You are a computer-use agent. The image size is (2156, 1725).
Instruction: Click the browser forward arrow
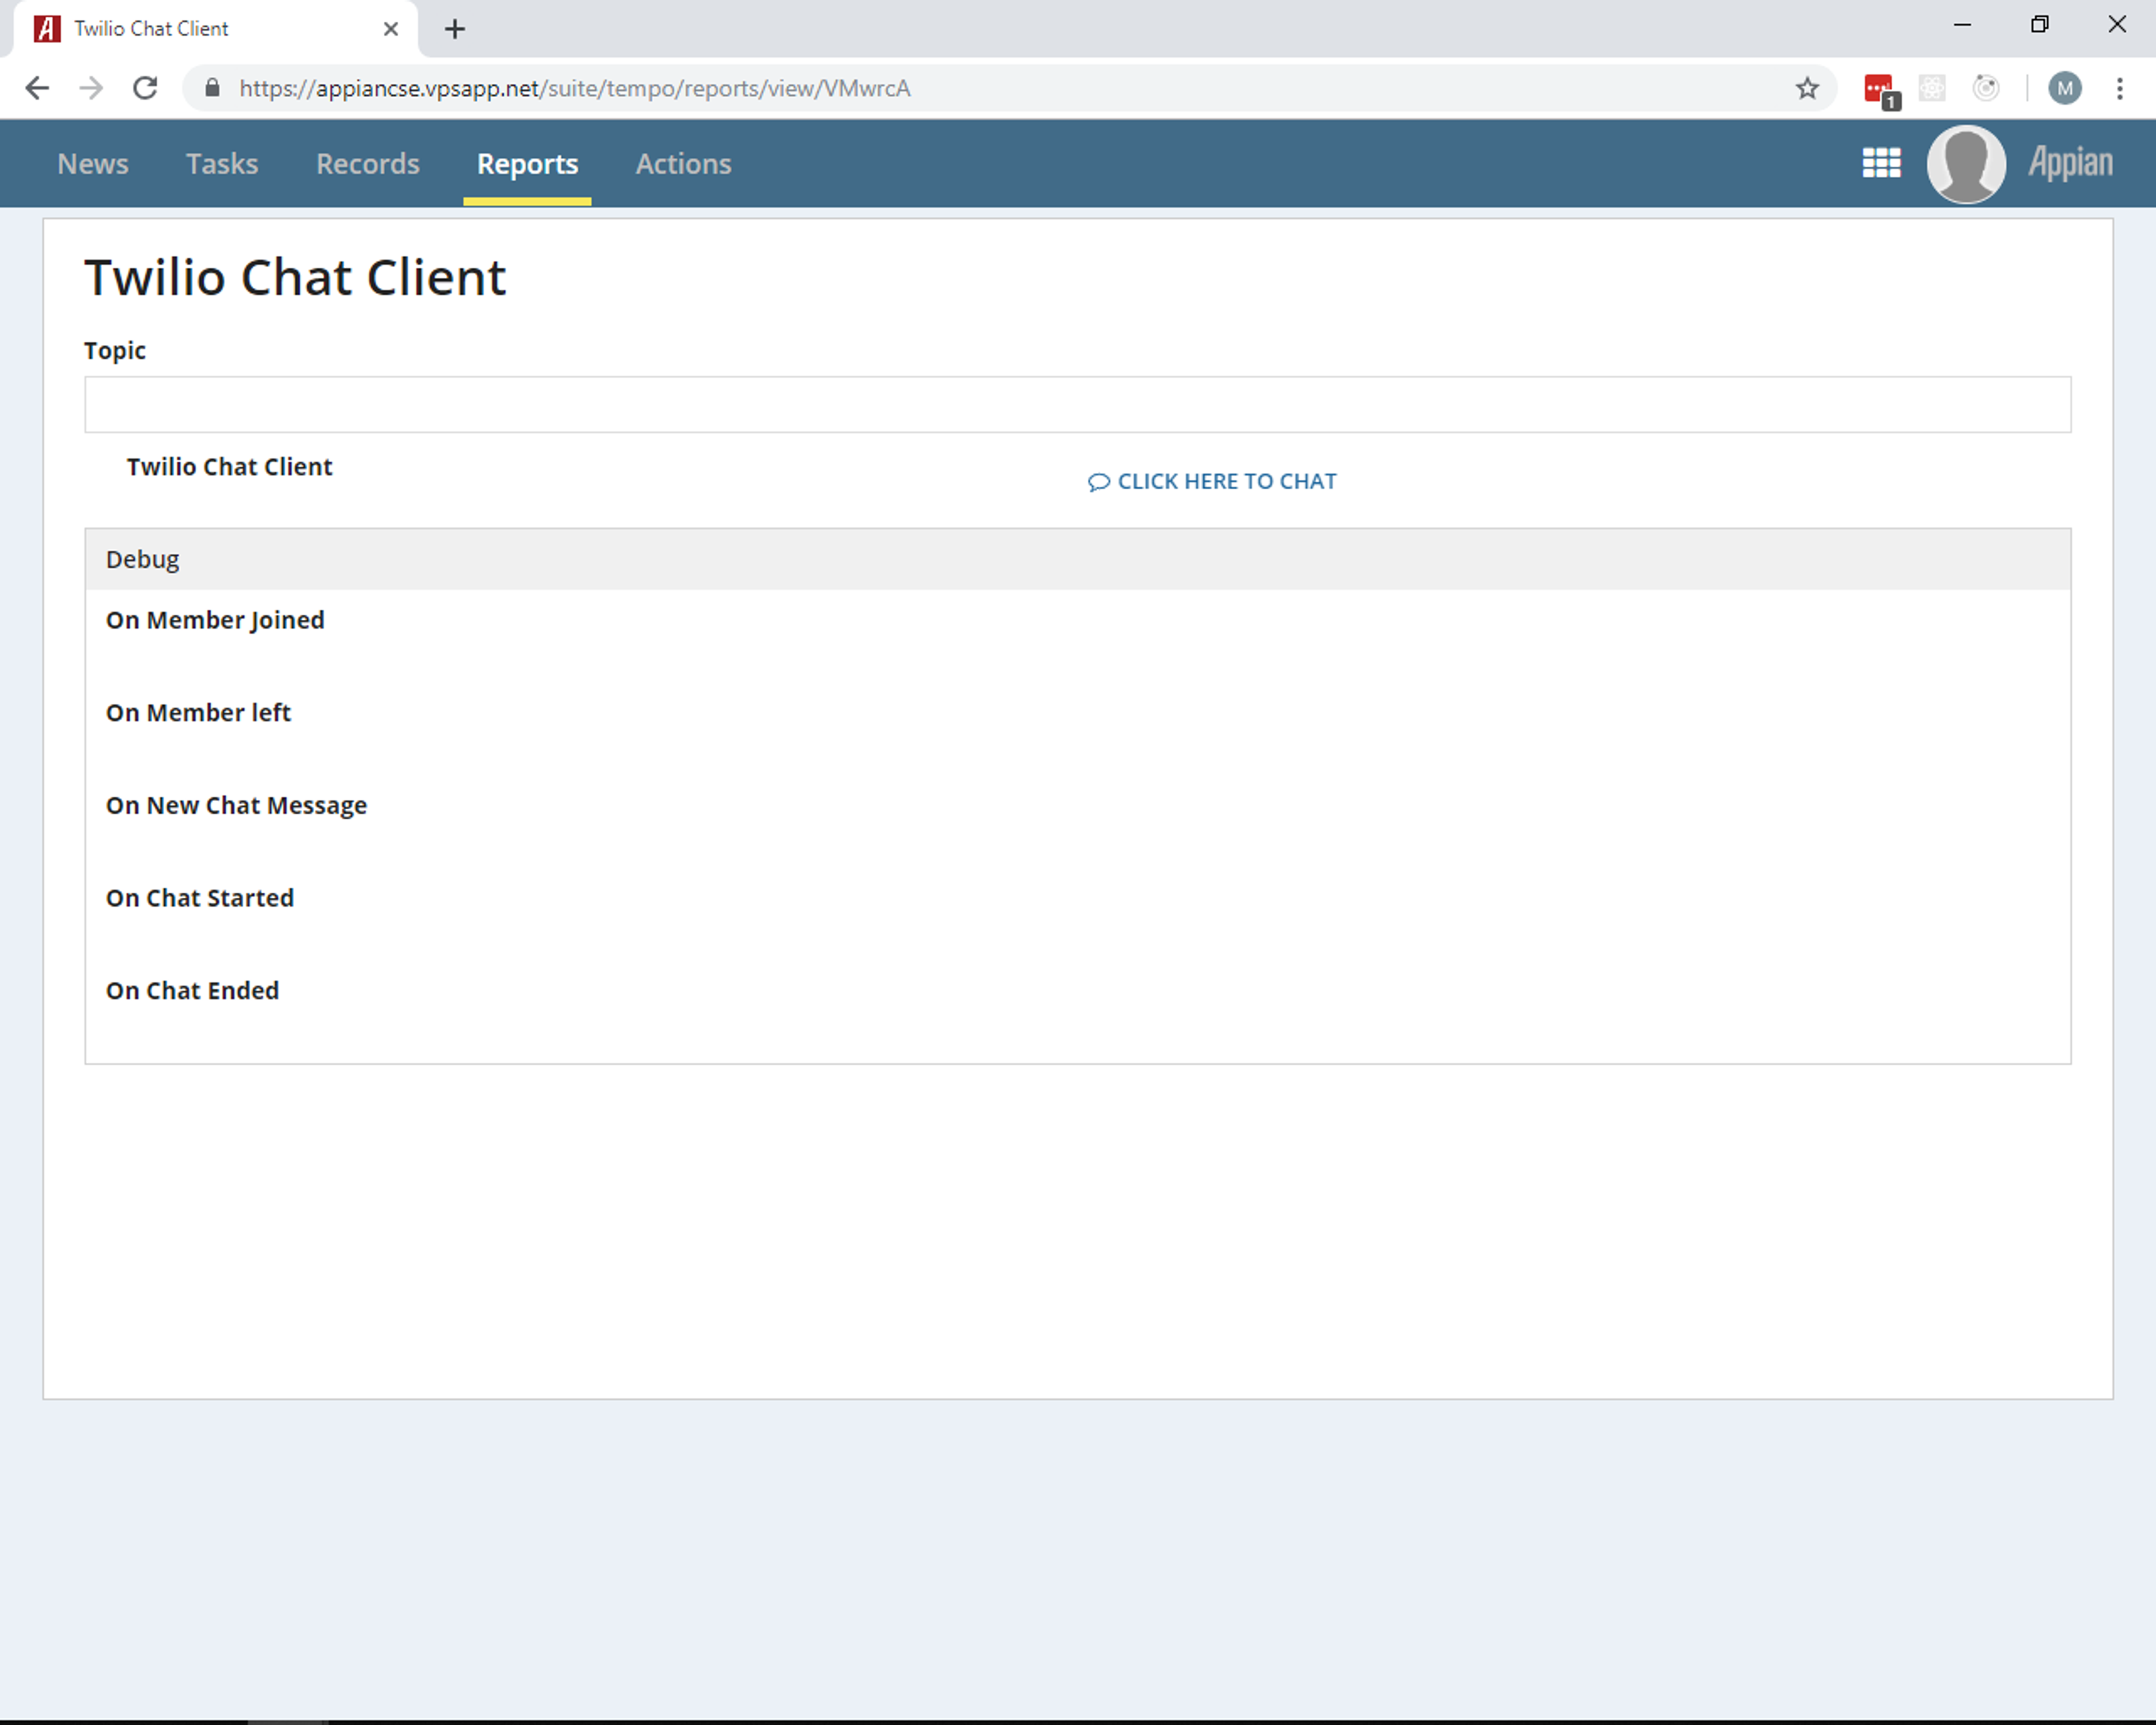click(x=91, y=88)
